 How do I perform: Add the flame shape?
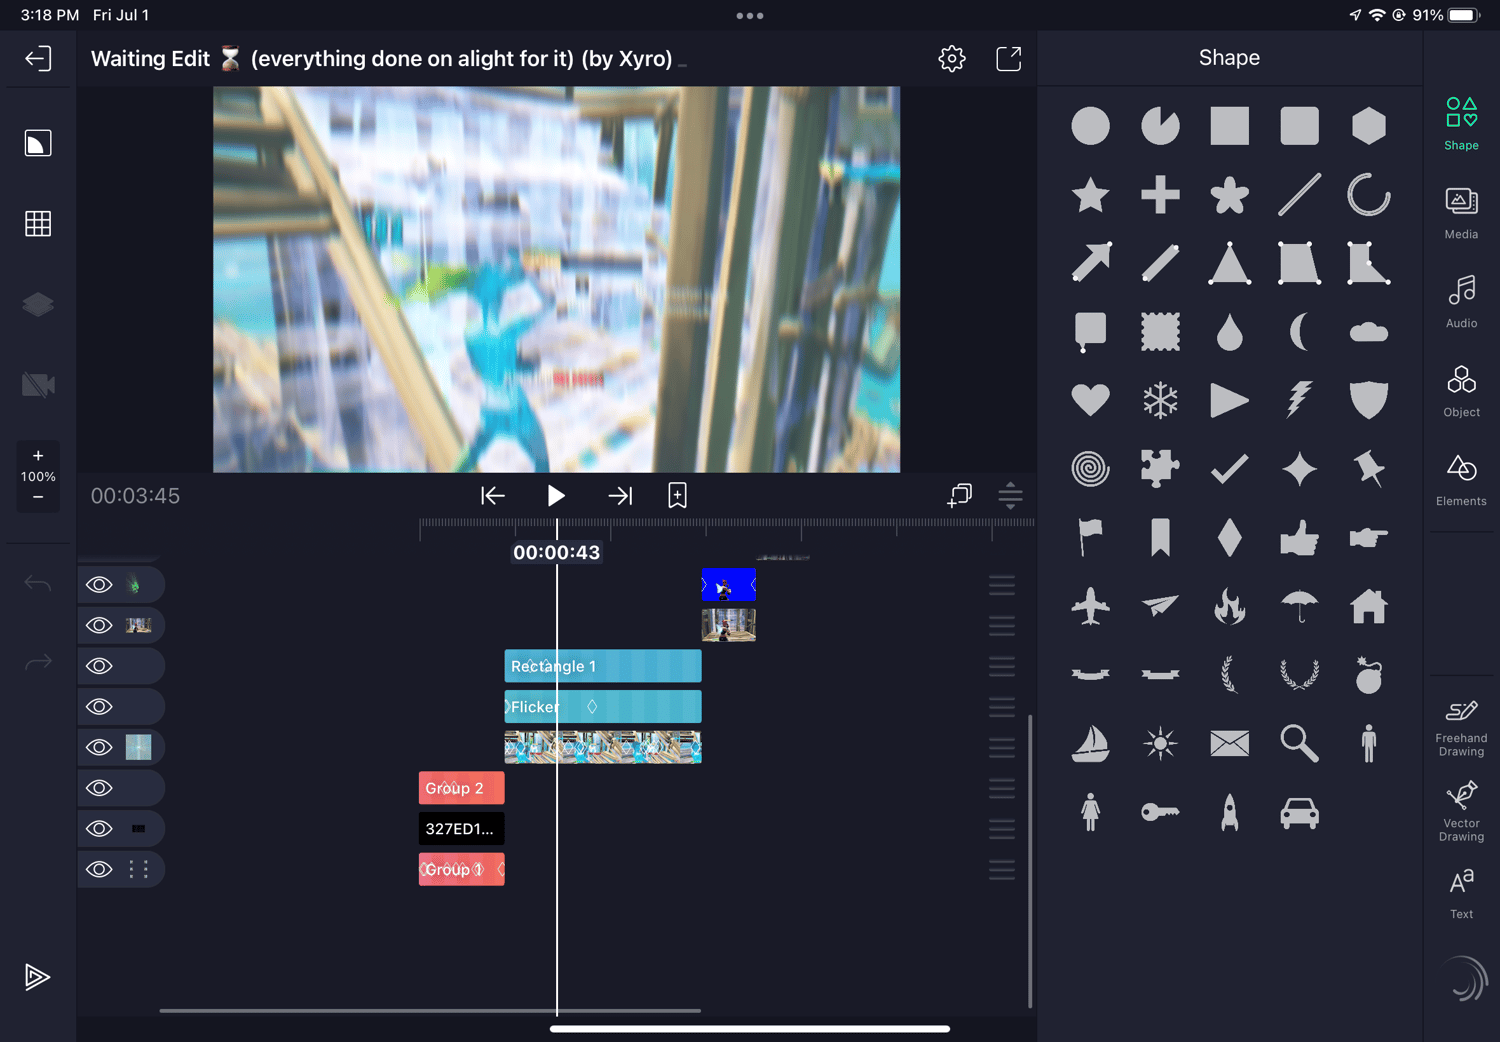(x=1229, y=606)
